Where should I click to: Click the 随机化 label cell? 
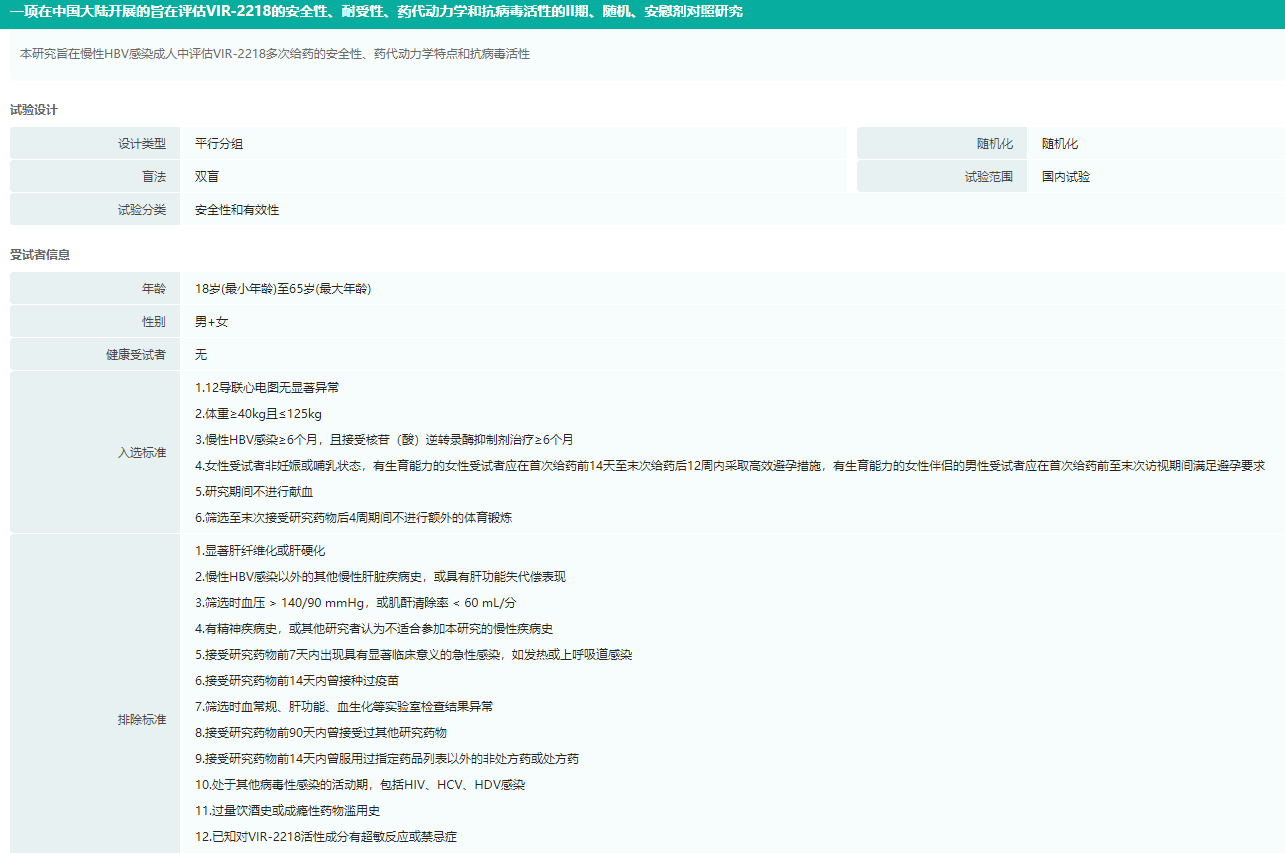(942, 144)
